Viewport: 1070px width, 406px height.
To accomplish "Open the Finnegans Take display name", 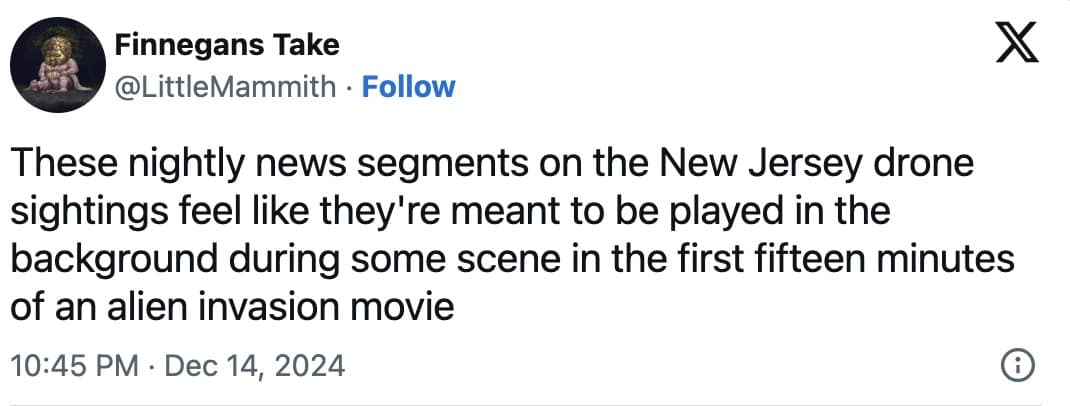I will [x=227, y=45].
